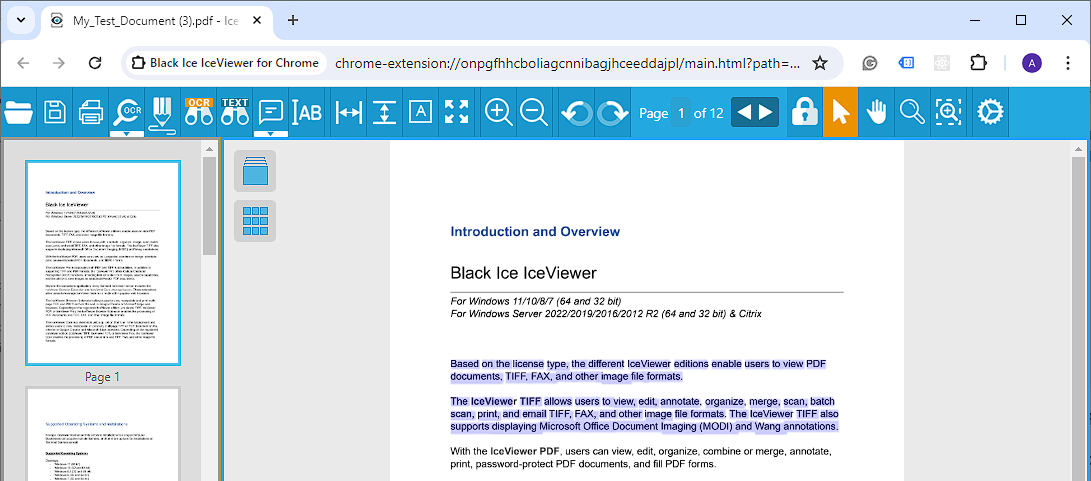Click the Black Ice IceViewer for Chrome chip

[x=225, y=63]
